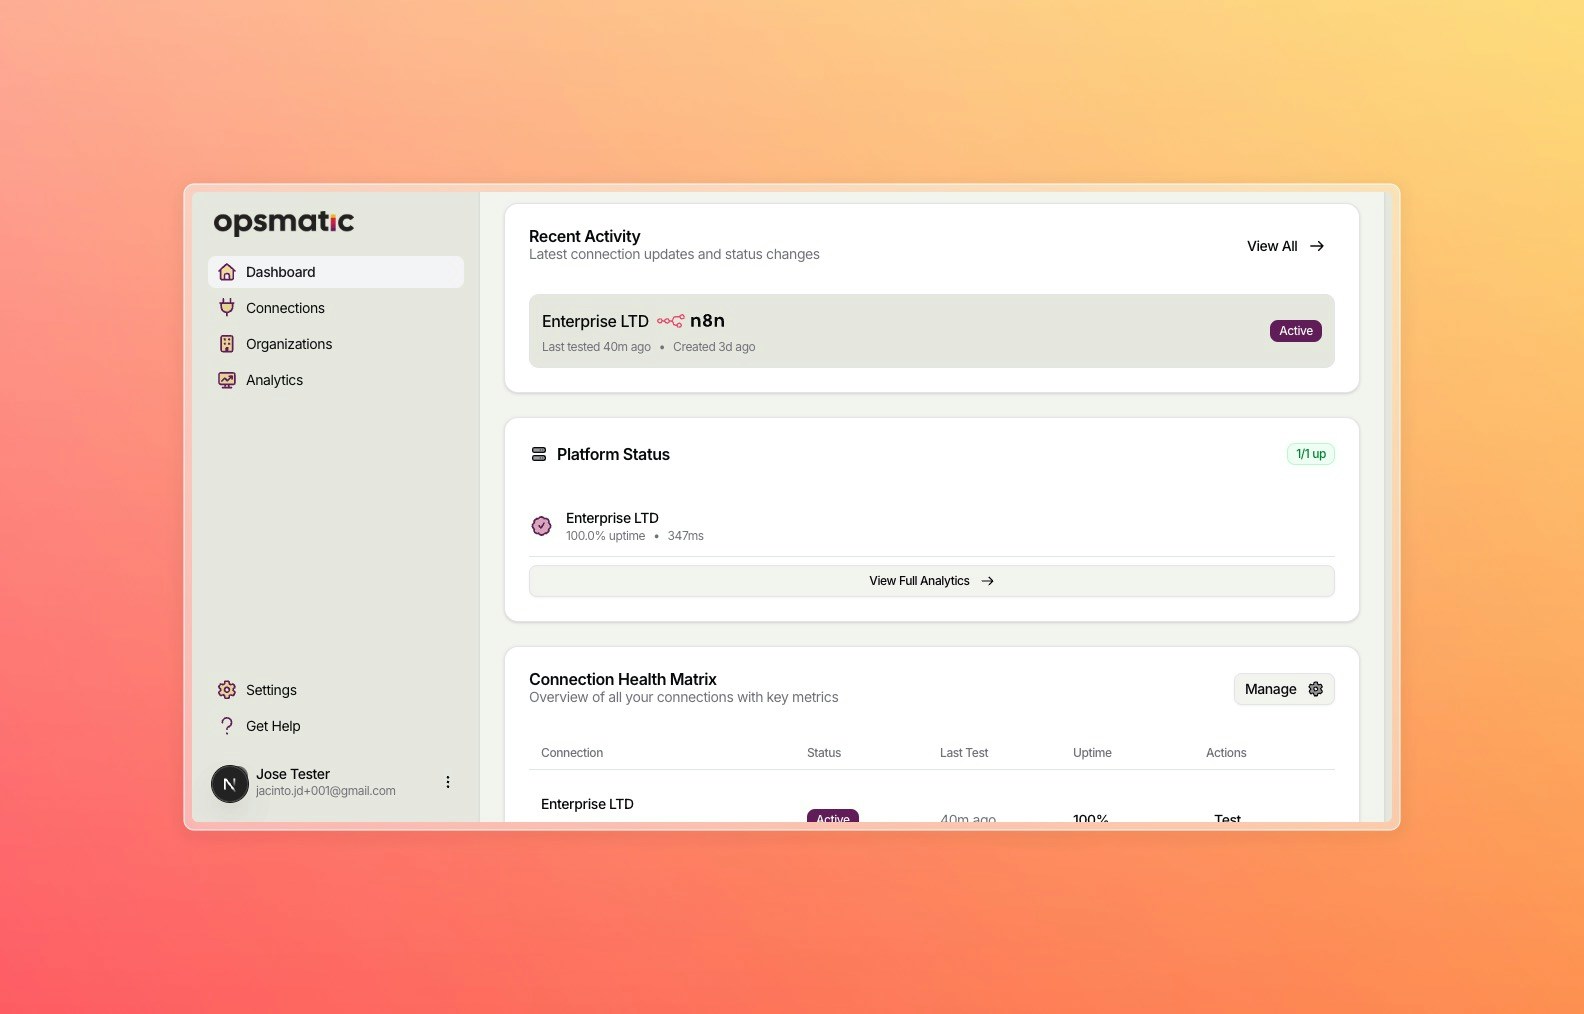The width and height of the screenshot is (1584, 1014).
Task: Open Enterprise LTD n8n activity row
Action: click(932, 331)
